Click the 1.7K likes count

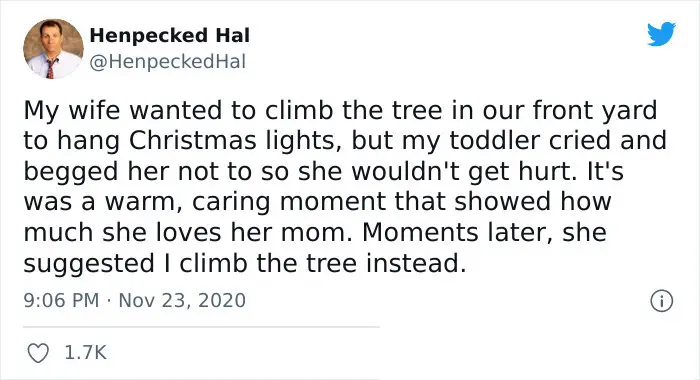coord(86,353)
